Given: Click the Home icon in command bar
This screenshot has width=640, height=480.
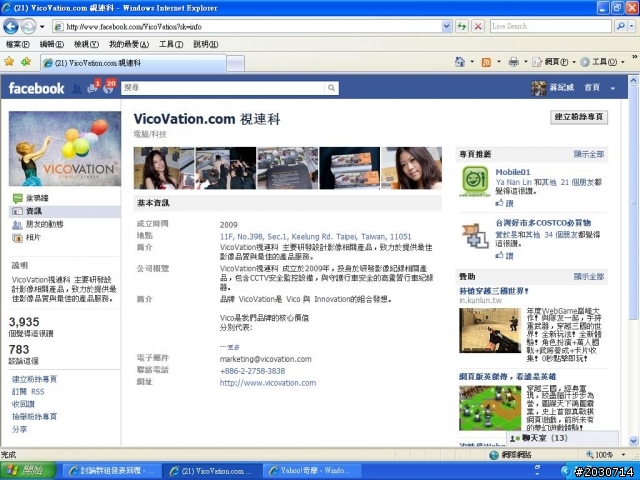Looking at the screenshot, I should (460, 62).
